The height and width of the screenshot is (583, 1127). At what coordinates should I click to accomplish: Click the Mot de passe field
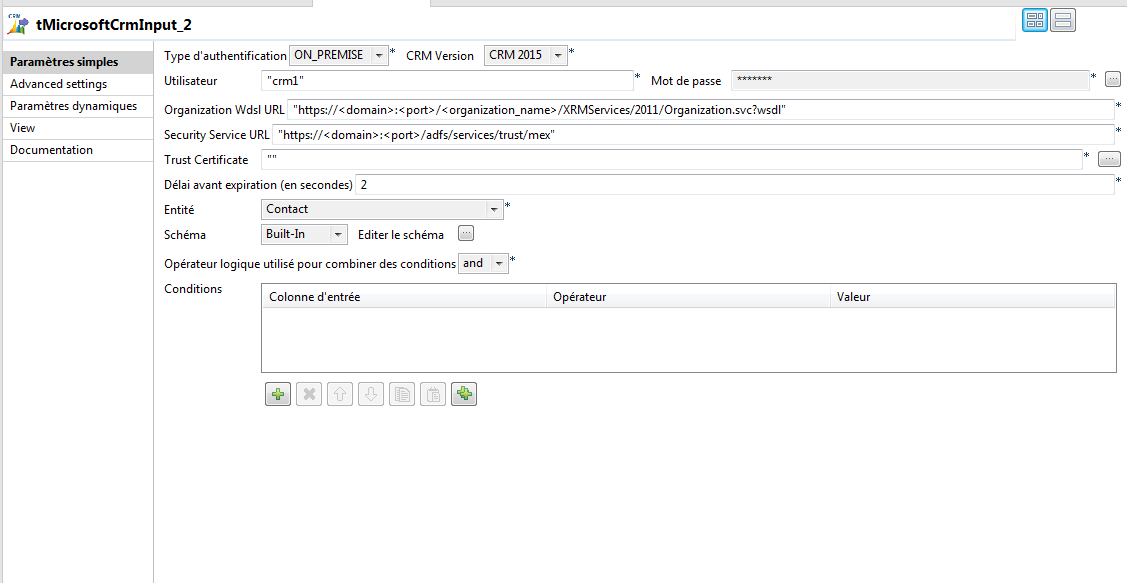(x=910, y=80)
